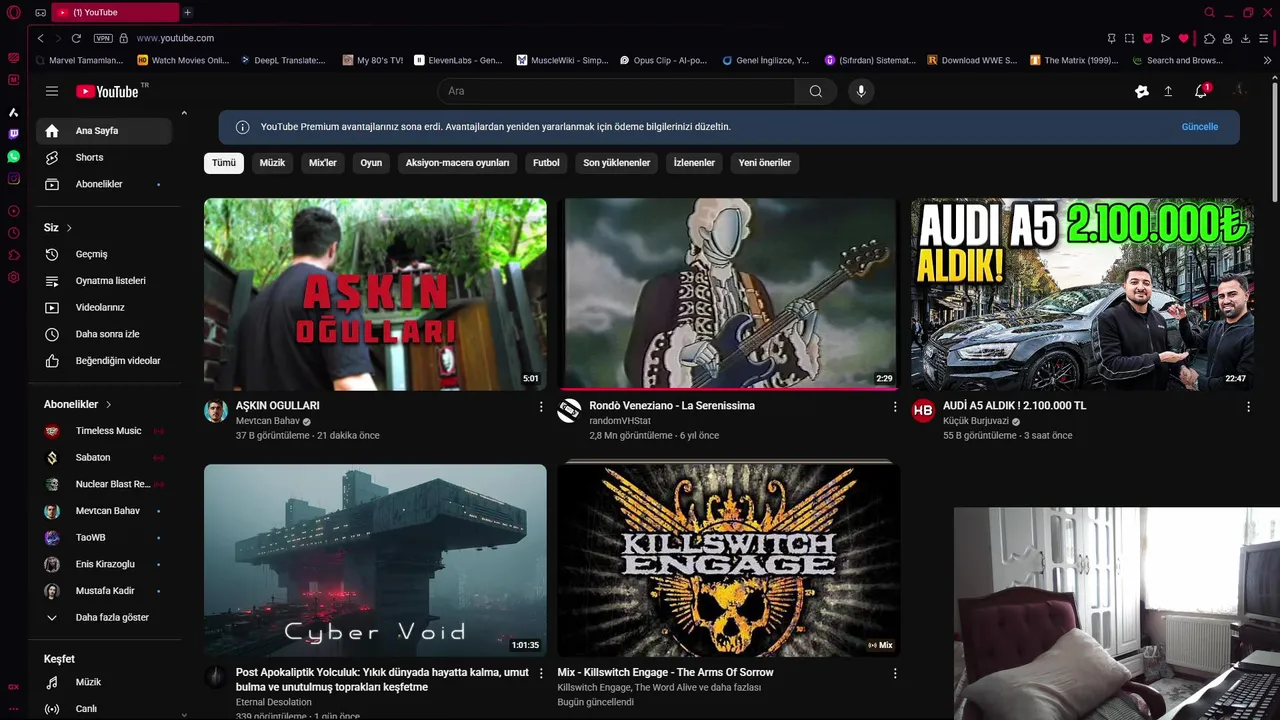Open the YouTube hamburger guide menu
Image resolution: width=1280 pixels, height=720 pixels.
[x=52, y=91]
